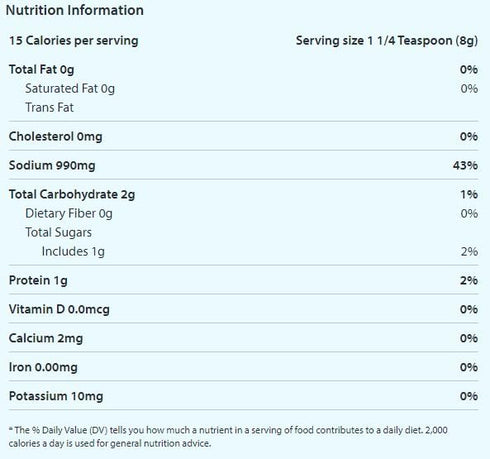Image resolution: width=490 pixels, height=459 pixels.
Task: Click the 43% sodium daily value
Action: [465, 165]
